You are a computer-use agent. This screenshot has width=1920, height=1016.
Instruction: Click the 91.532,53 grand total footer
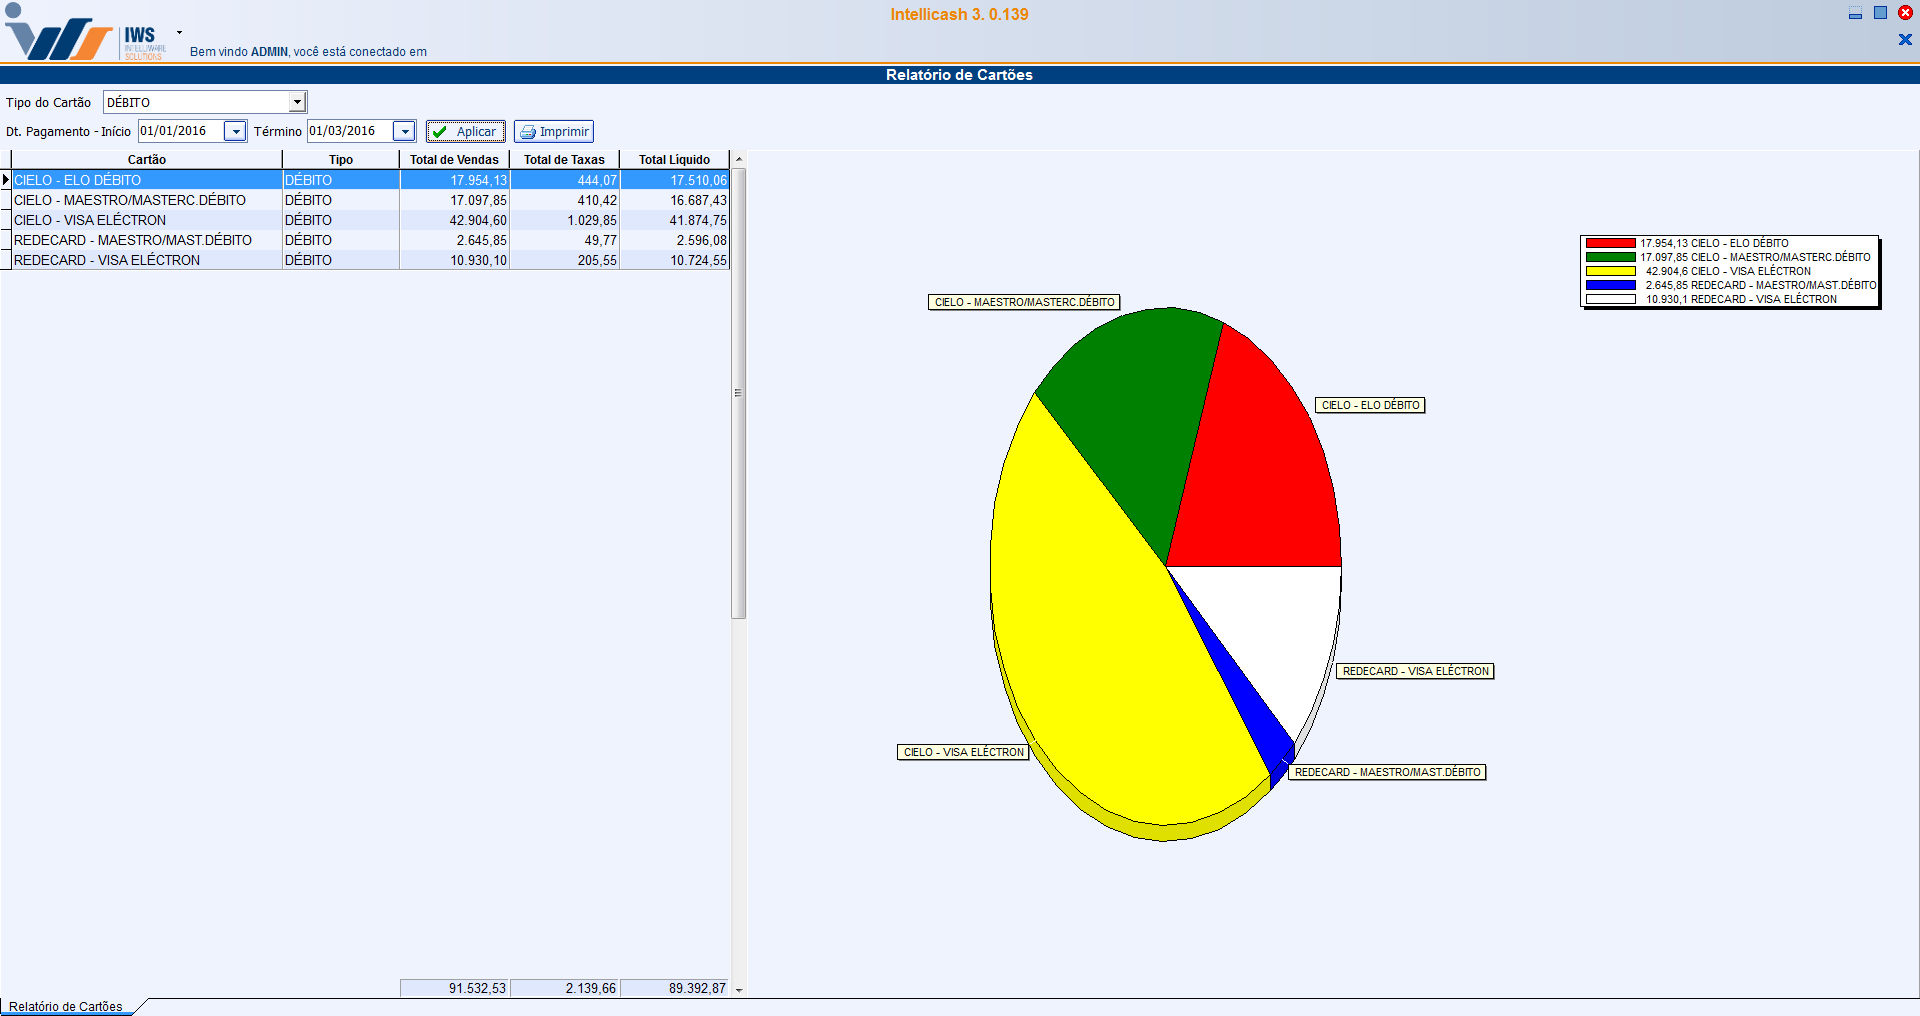tap(455, 988)
